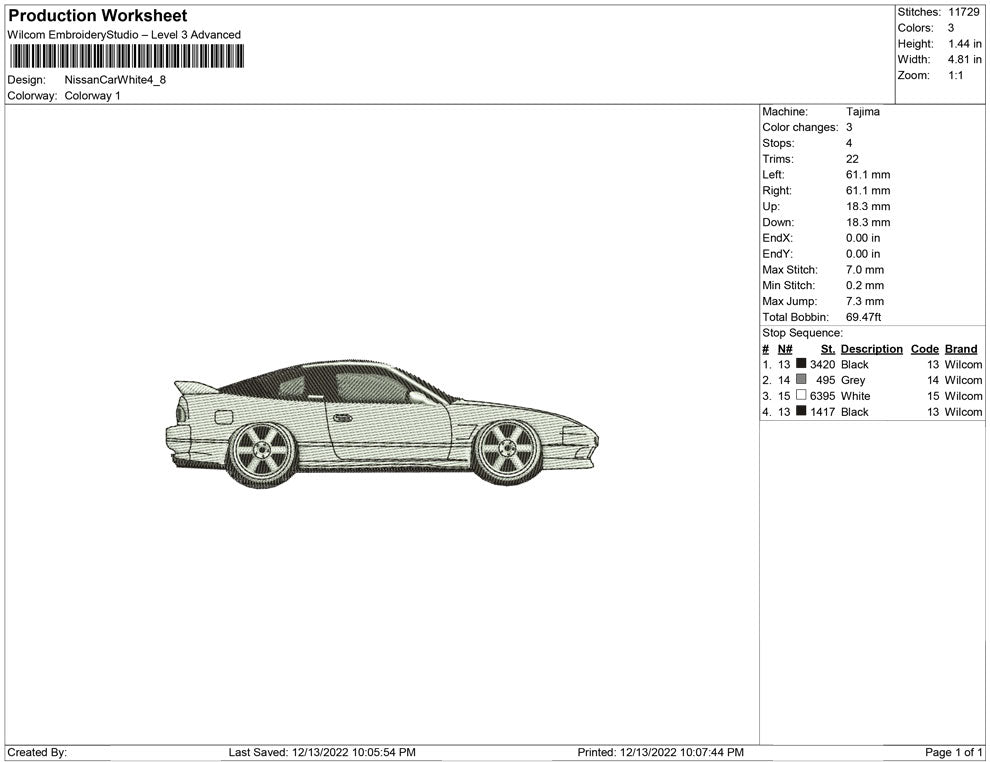Click 'Wilcom EmbroideryStudio – Level 3 Advanced' text
This screenshot has width=990, height=762.
[124, 35]
